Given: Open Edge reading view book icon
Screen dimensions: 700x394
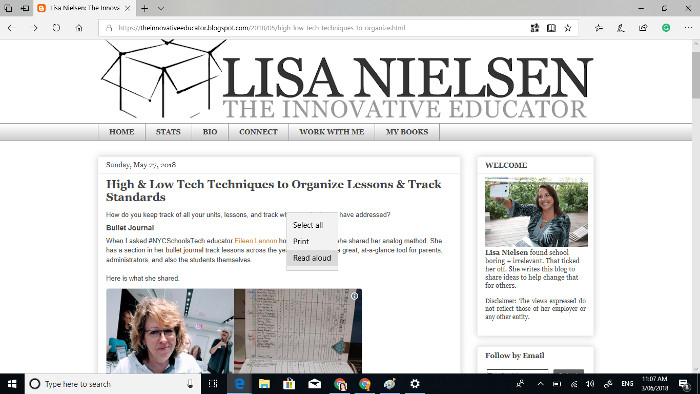Looking at the screenshot, I should (x=551, y=28).
